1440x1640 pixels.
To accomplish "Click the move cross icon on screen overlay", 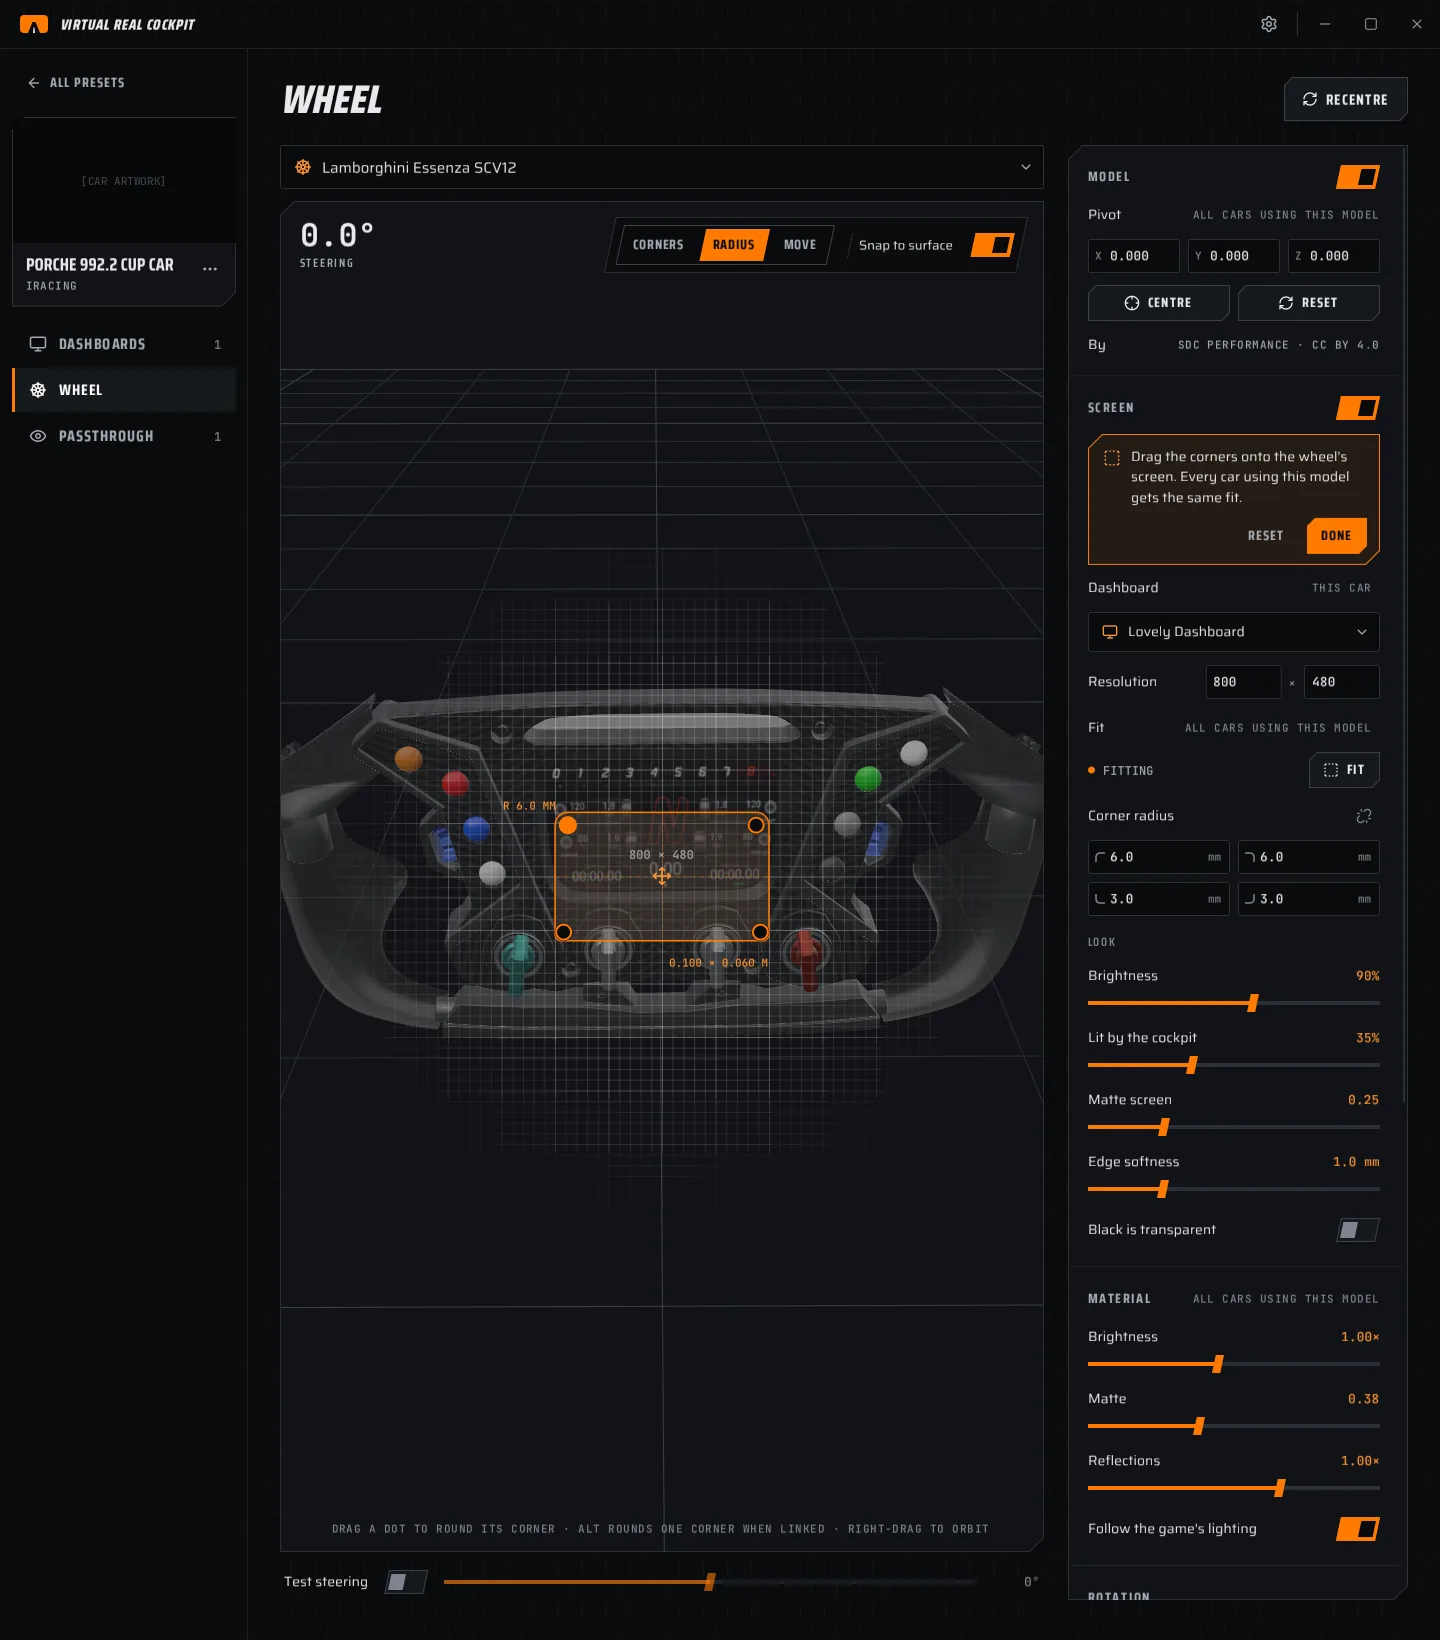I will coord(662,877).
